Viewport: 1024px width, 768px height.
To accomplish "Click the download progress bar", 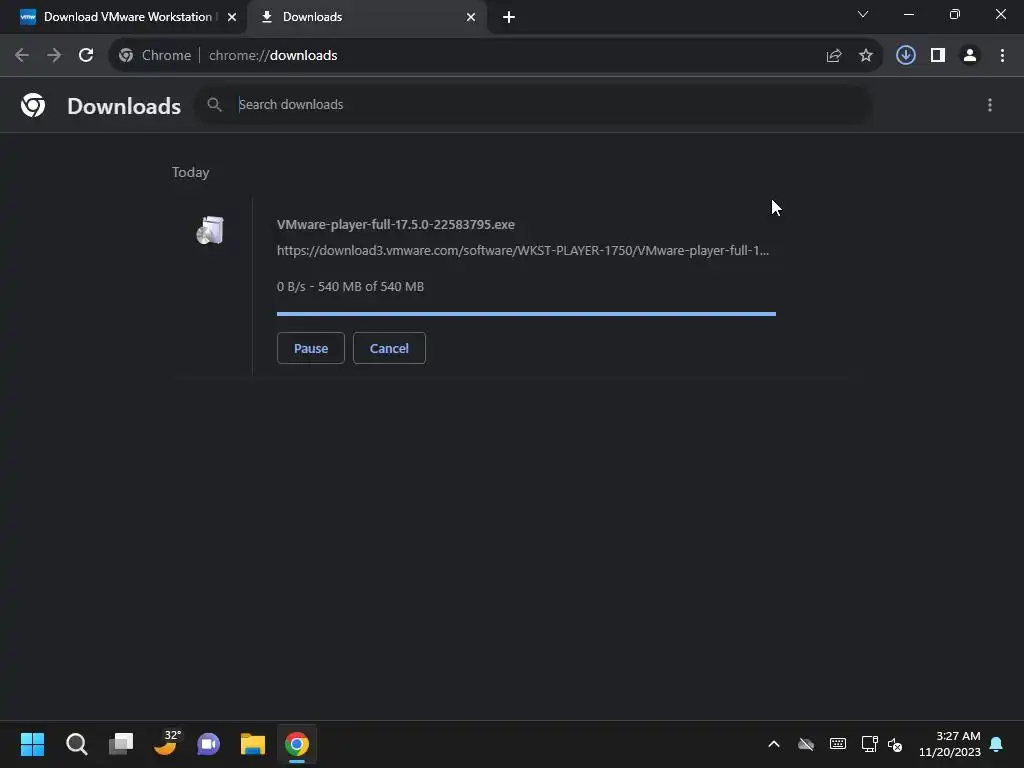I will pyautogui.click(x=526, y=314).
